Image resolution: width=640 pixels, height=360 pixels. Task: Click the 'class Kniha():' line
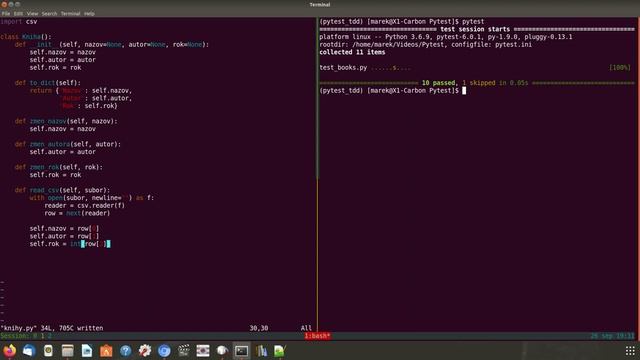pos(26,37)
